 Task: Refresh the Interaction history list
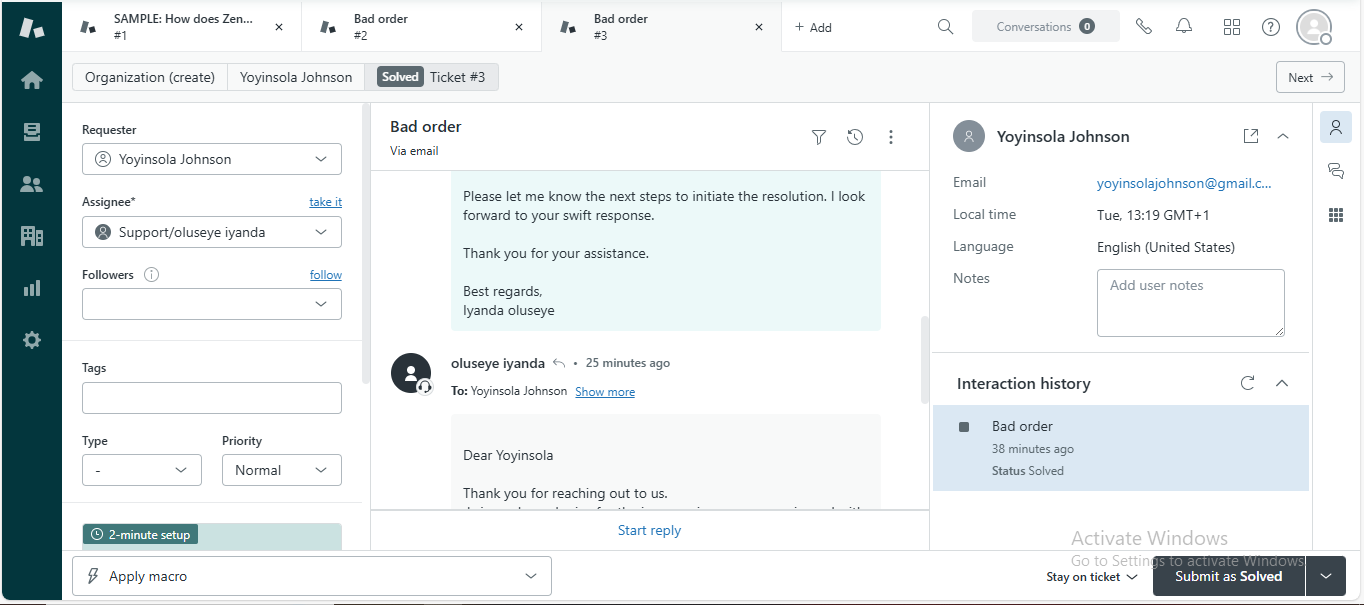click(1247, 383)
